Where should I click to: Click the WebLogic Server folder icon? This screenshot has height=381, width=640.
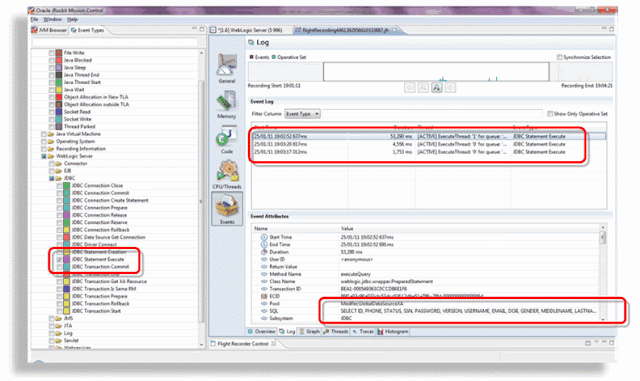[x=51, y=156]
